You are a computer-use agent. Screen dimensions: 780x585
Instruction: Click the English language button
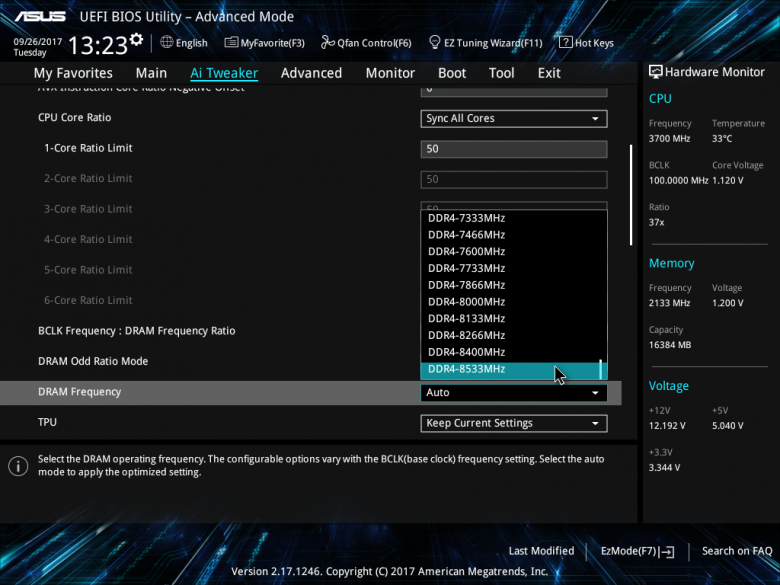click(184, 43)
